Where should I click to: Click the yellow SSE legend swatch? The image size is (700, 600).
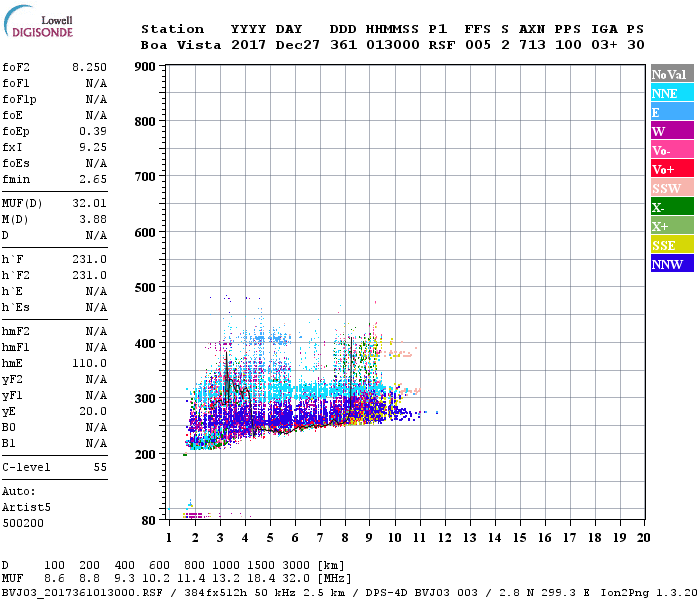(672, 245)
